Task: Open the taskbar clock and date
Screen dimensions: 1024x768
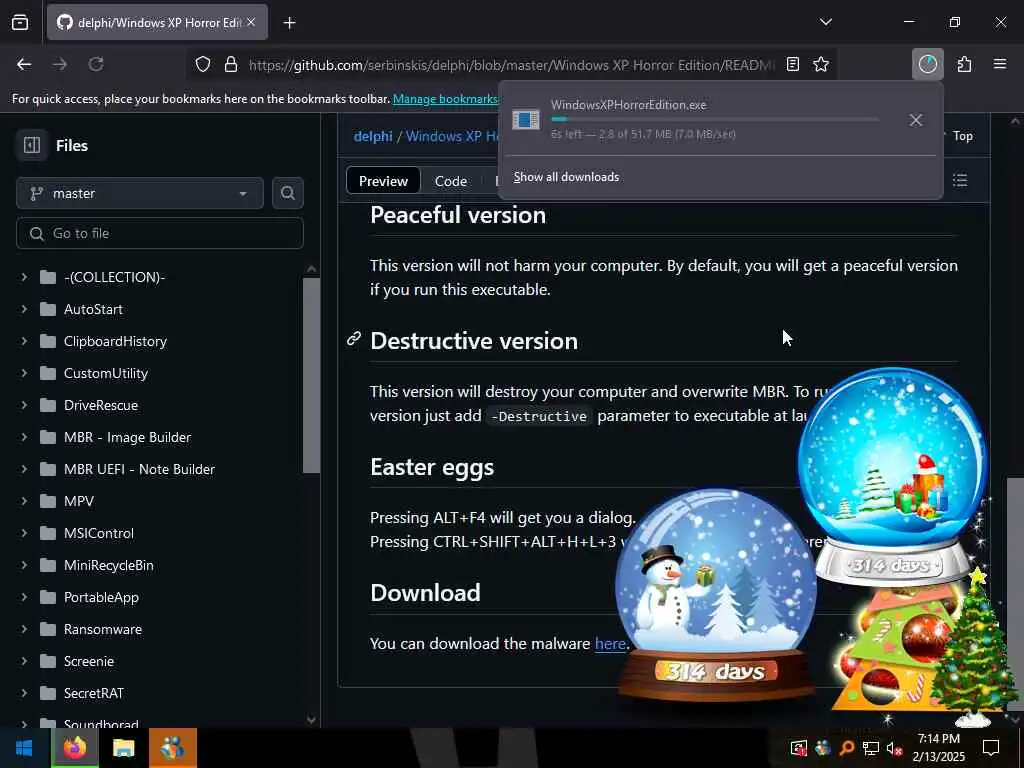Action: click(x=938, y=748)
